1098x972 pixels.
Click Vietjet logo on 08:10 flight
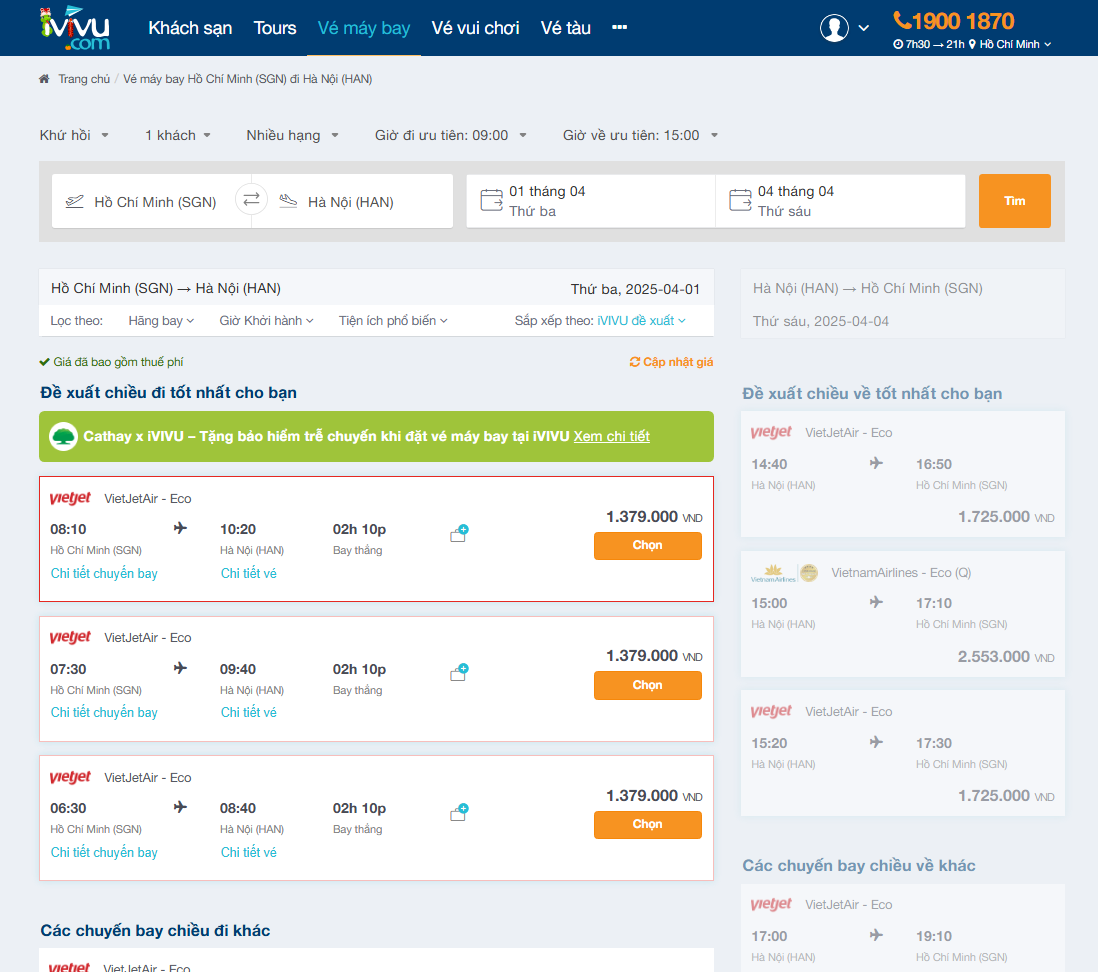(70, 498)
